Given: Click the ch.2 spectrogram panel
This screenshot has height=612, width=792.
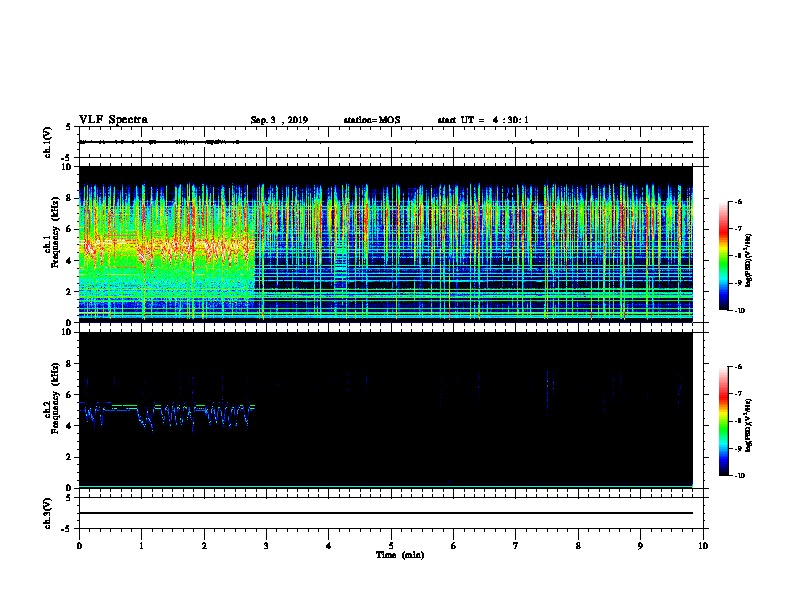Looking at the screenshot, I should 386,410.
